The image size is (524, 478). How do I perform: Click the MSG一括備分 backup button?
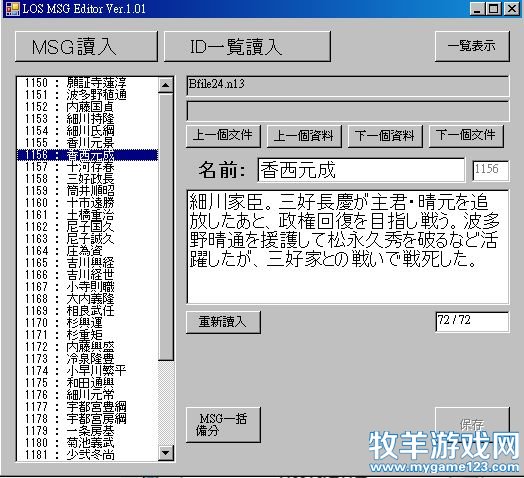pyautogui.click(x=223, y=425)
